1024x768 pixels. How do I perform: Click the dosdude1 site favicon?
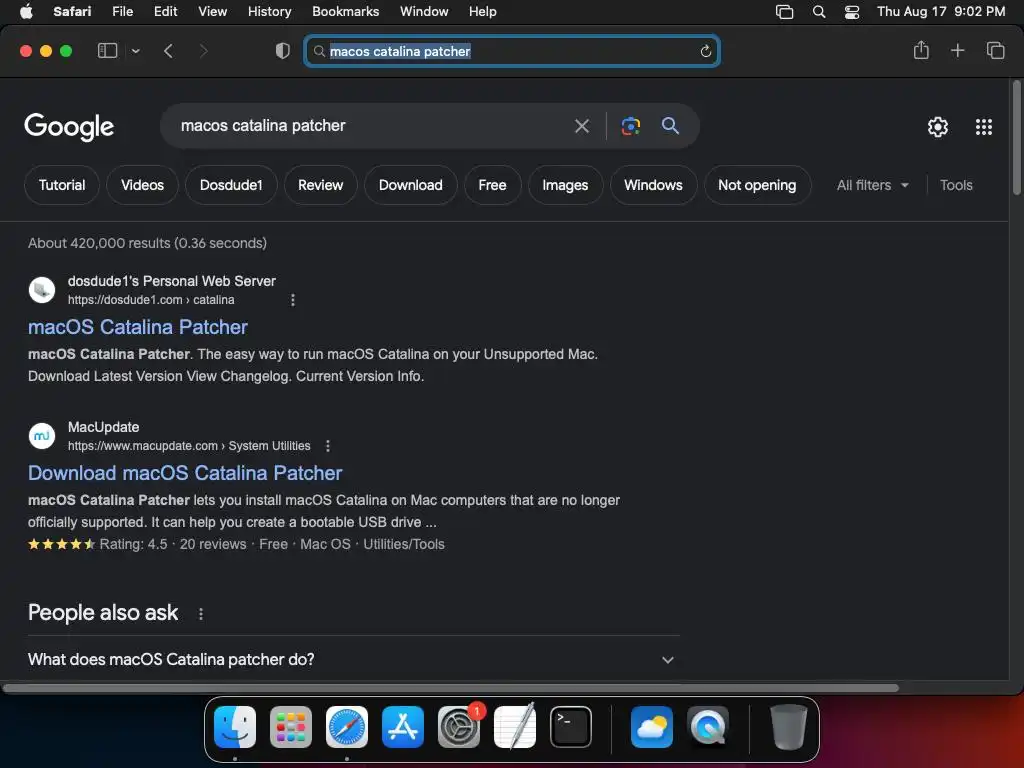42,290
